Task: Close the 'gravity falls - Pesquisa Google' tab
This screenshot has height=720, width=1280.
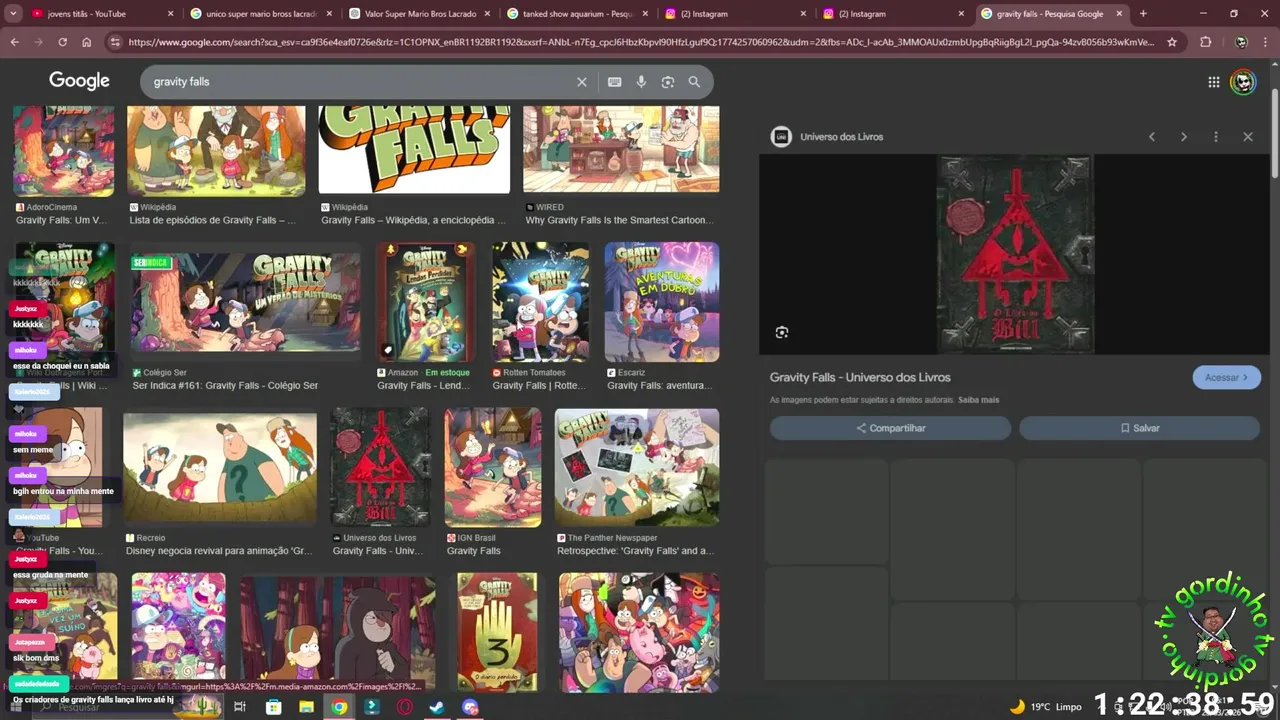Action: 1120,14
